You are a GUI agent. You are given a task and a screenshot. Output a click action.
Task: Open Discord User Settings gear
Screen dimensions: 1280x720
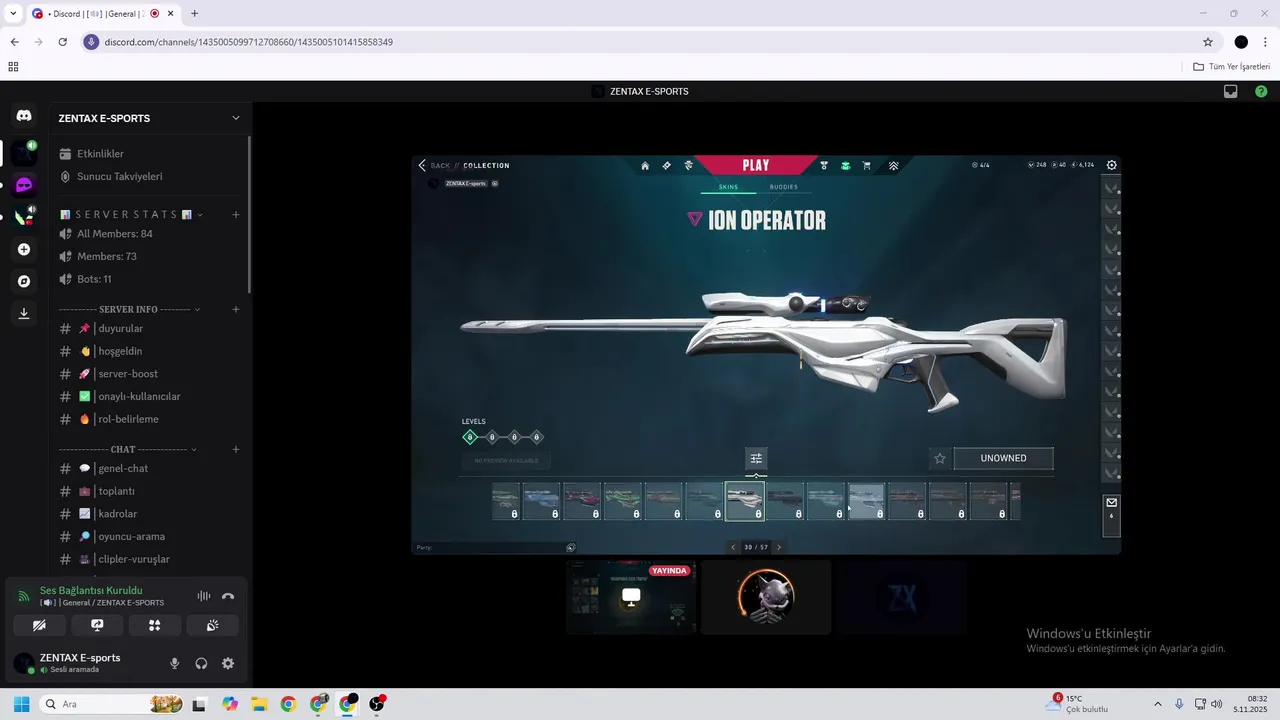[x=228, y=663]
